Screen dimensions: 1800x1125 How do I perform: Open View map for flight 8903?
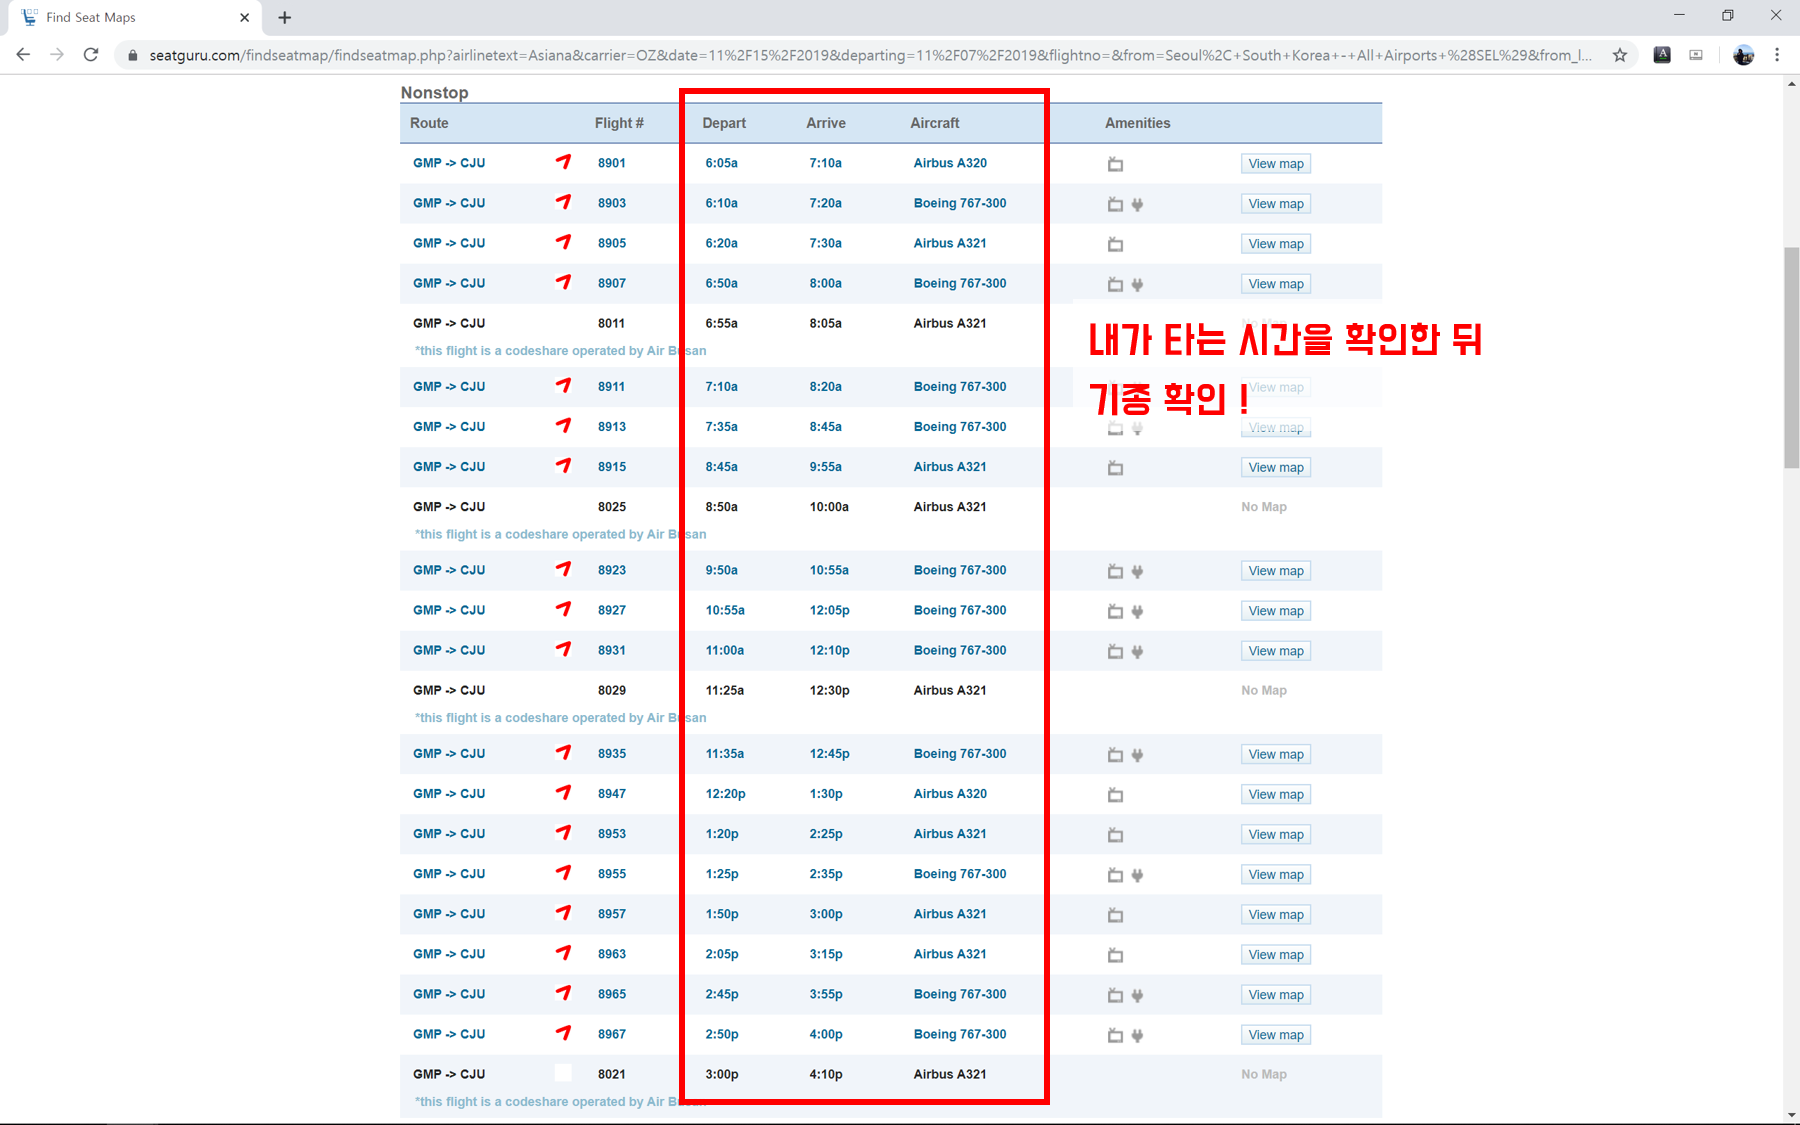(x=1276, y=204)
